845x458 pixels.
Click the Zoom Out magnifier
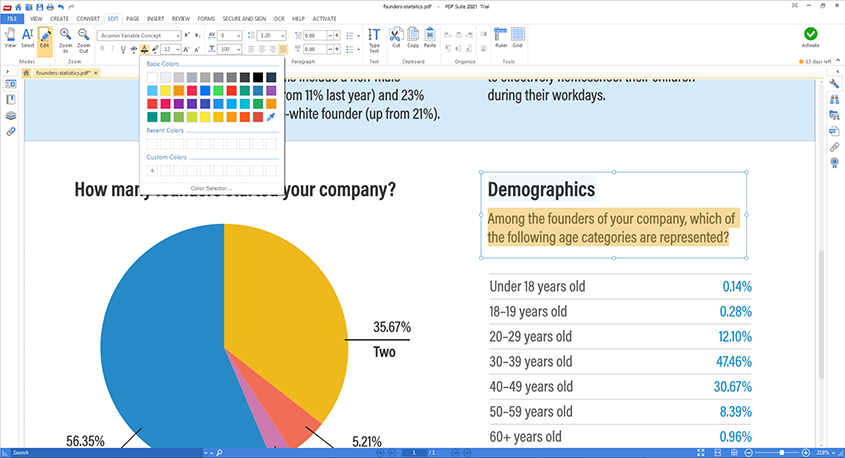[x=84, y=40]
